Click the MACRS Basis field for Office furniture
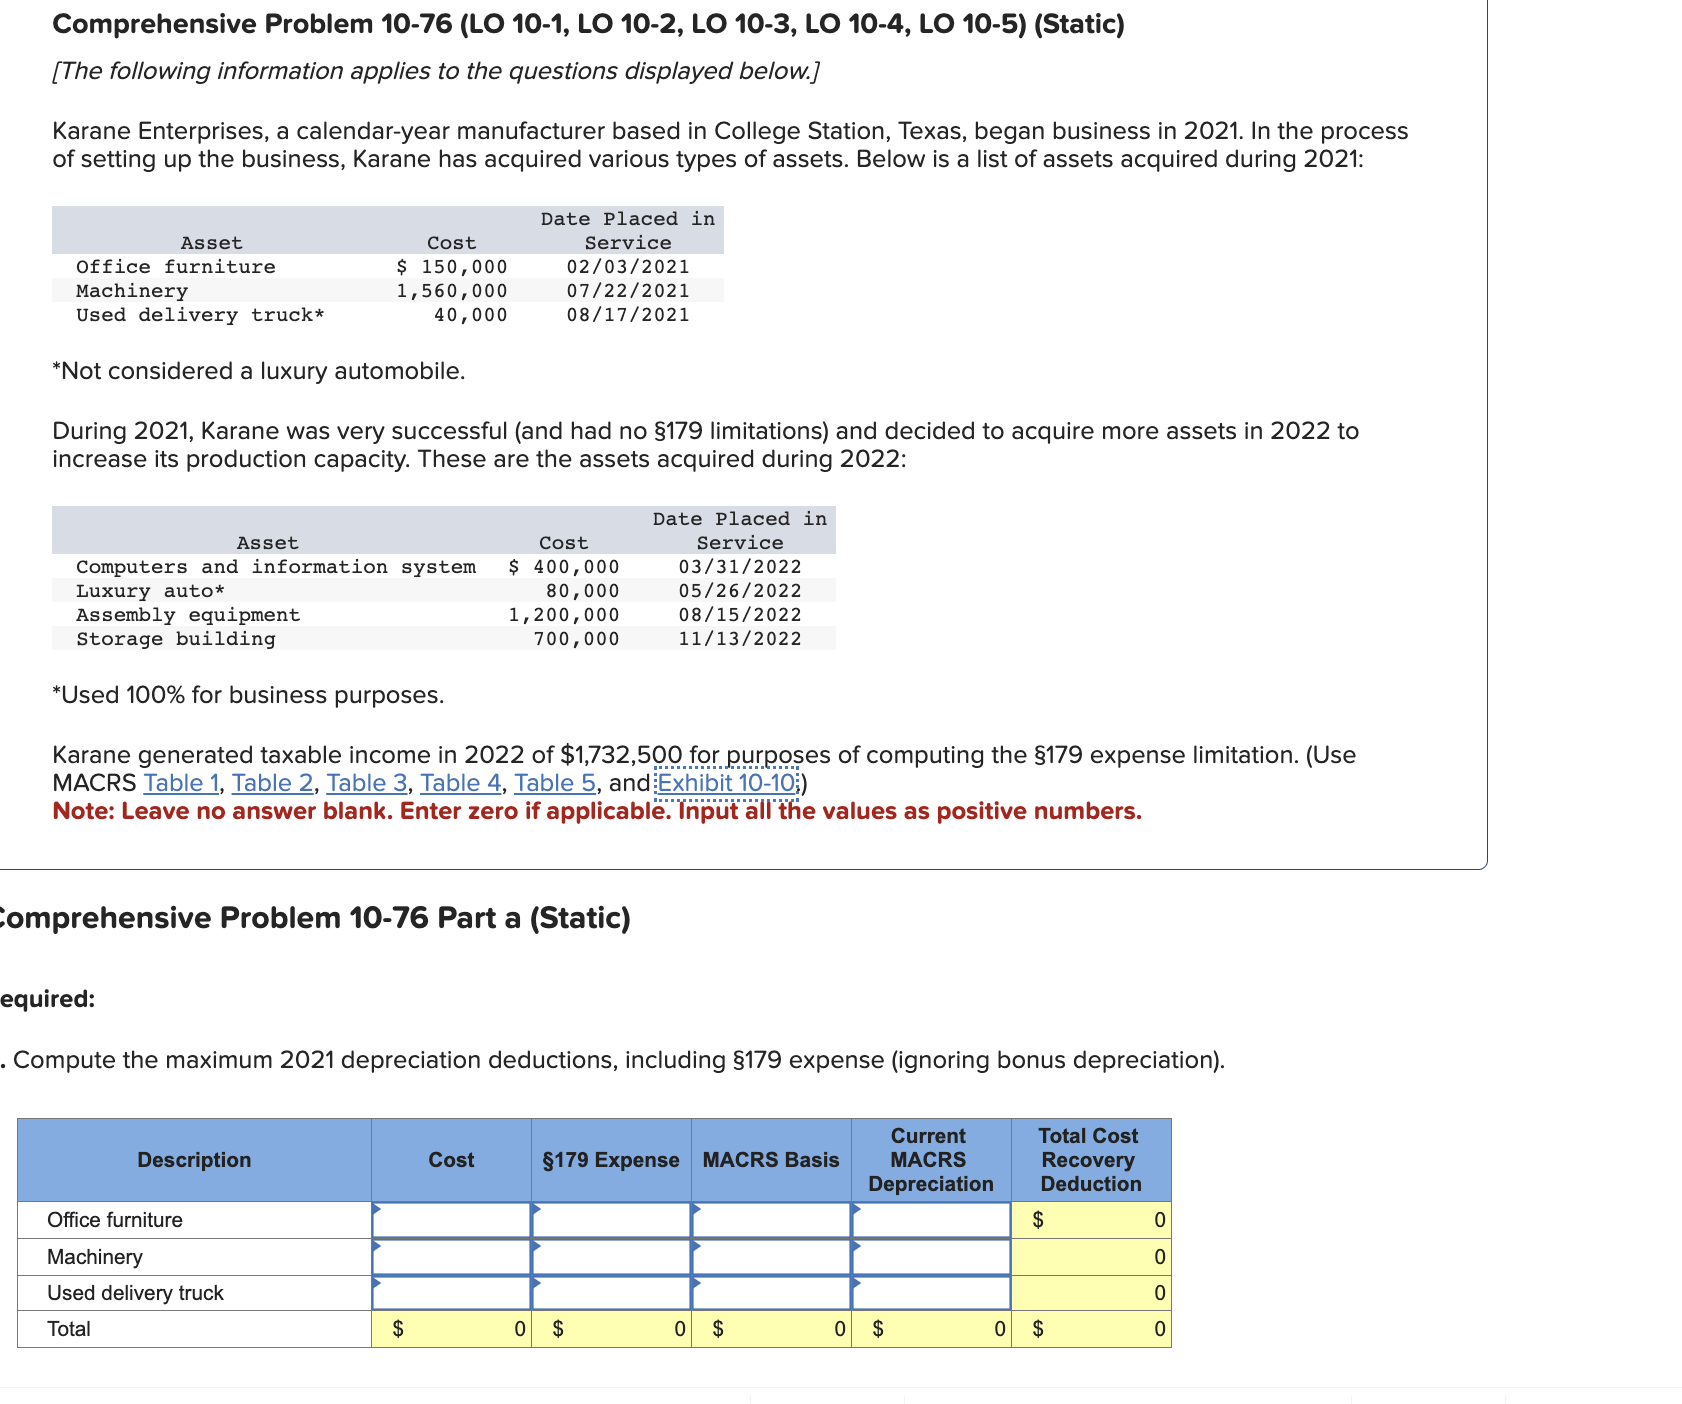Screen dimensions: 1682x1404 click(770, 1219)
